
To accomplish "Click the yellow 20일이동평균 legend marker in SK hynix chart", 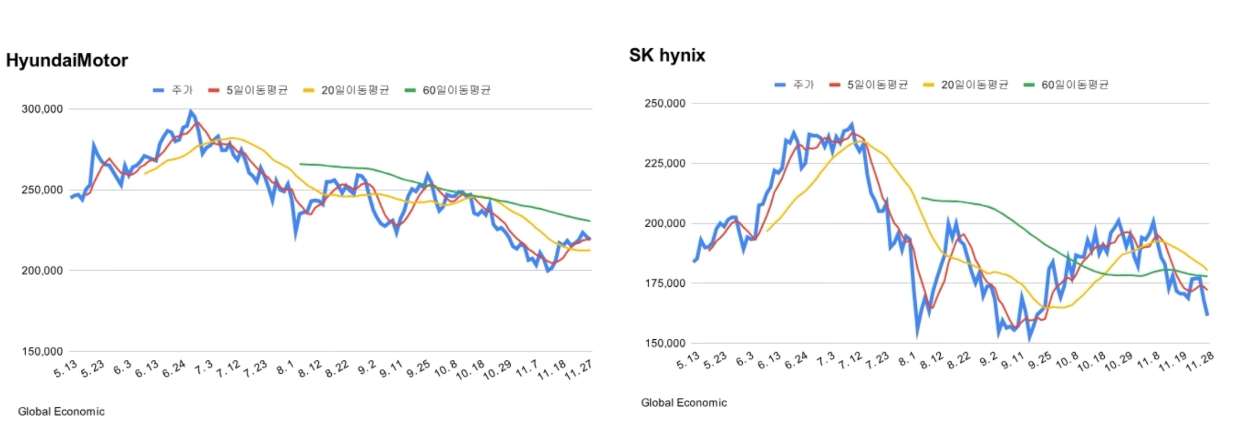I will coord(930,85).
